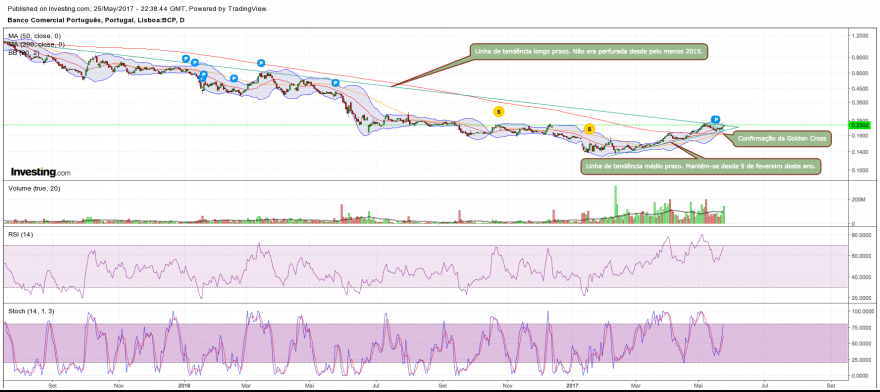This screenshot has height=392, width=880.
Task: Click the 2017 label on the time axis
Action: click(572, 386)
